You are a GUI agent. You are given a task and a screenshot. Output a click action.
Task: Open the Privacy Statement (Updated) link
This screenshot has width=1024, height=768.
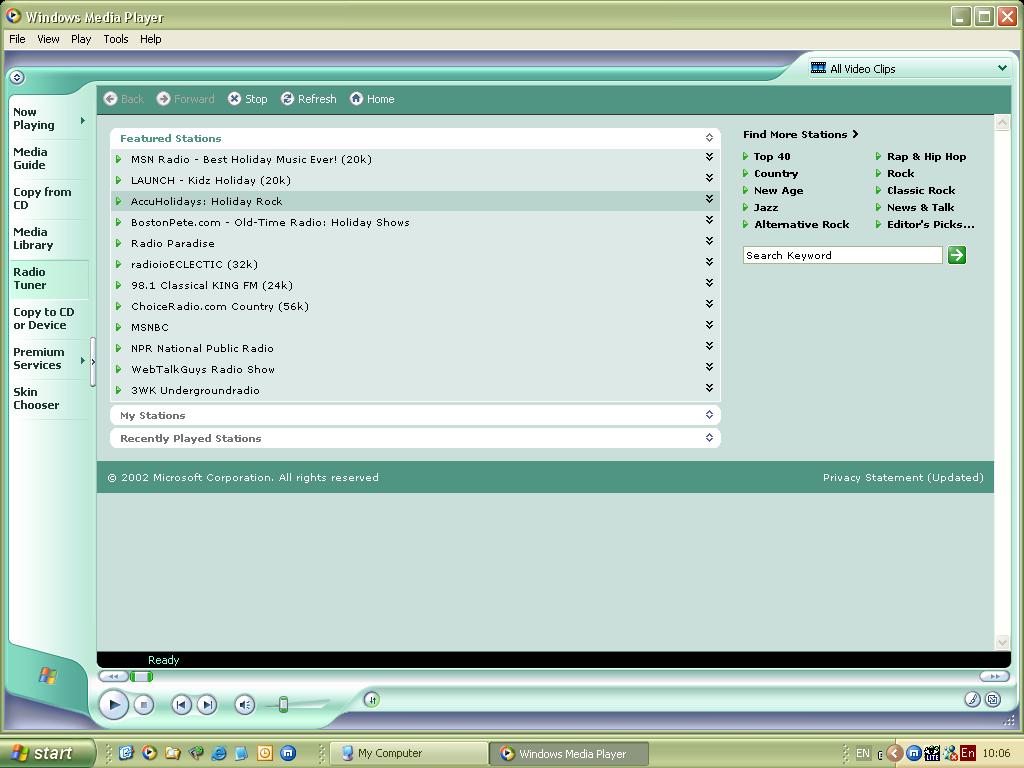coord(903,477)
